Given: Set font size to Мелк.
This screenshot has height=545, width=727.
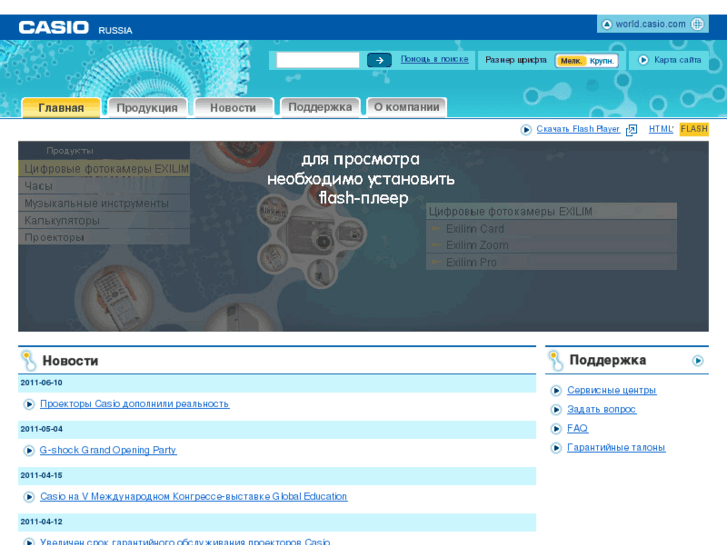Looking at the screenshot, I should point(571,61).
